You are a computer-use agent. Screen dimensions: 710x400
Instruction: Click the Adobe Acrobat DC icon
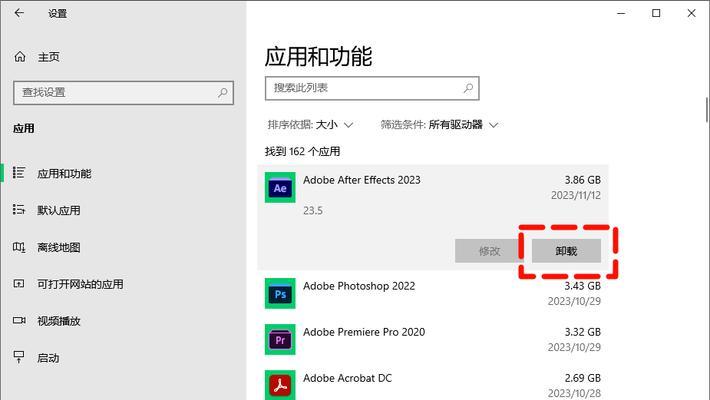point(280,385)
